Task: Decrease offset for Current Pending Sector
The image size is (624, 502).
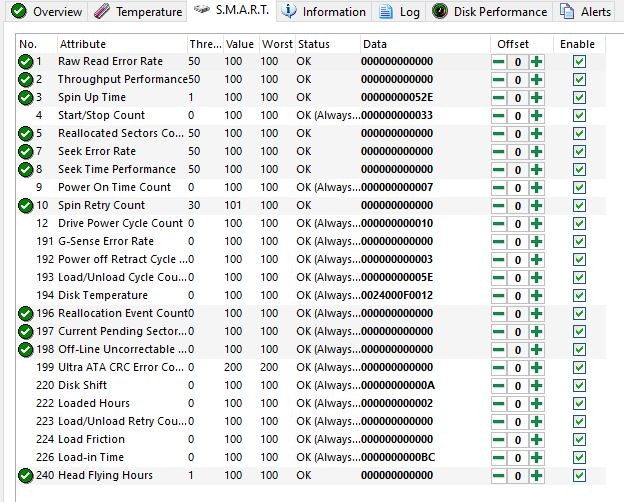Action: pyautogui.click(x=499, y=332)
